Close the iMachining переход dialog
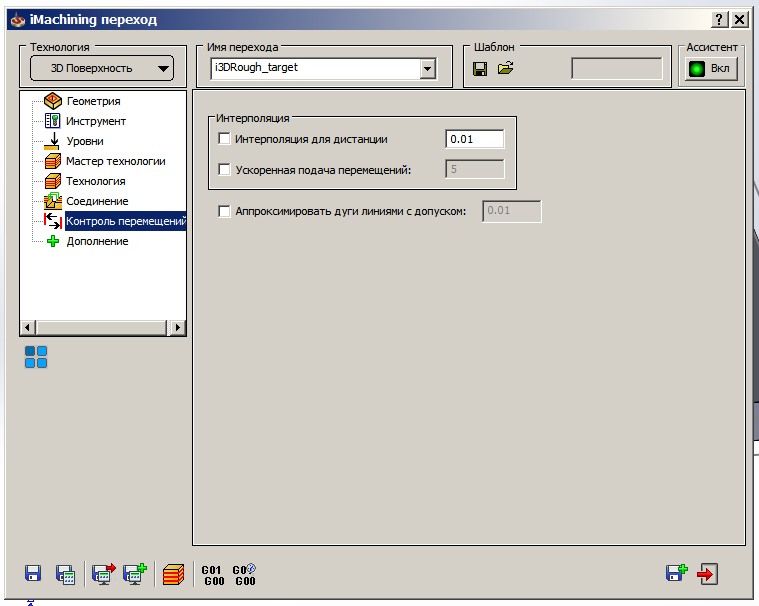The width and height of the screenshot is (759, 606). [x=740, y=19]
